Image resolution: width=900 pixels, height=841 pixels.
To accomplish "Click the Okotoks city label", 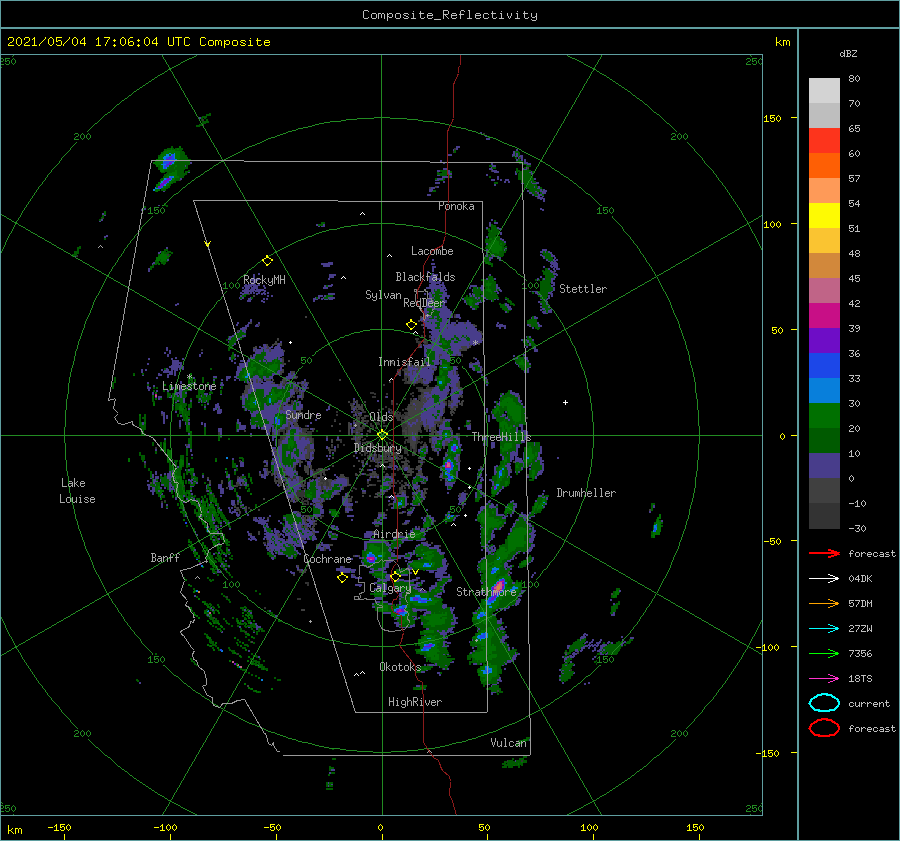I will 400,667.
